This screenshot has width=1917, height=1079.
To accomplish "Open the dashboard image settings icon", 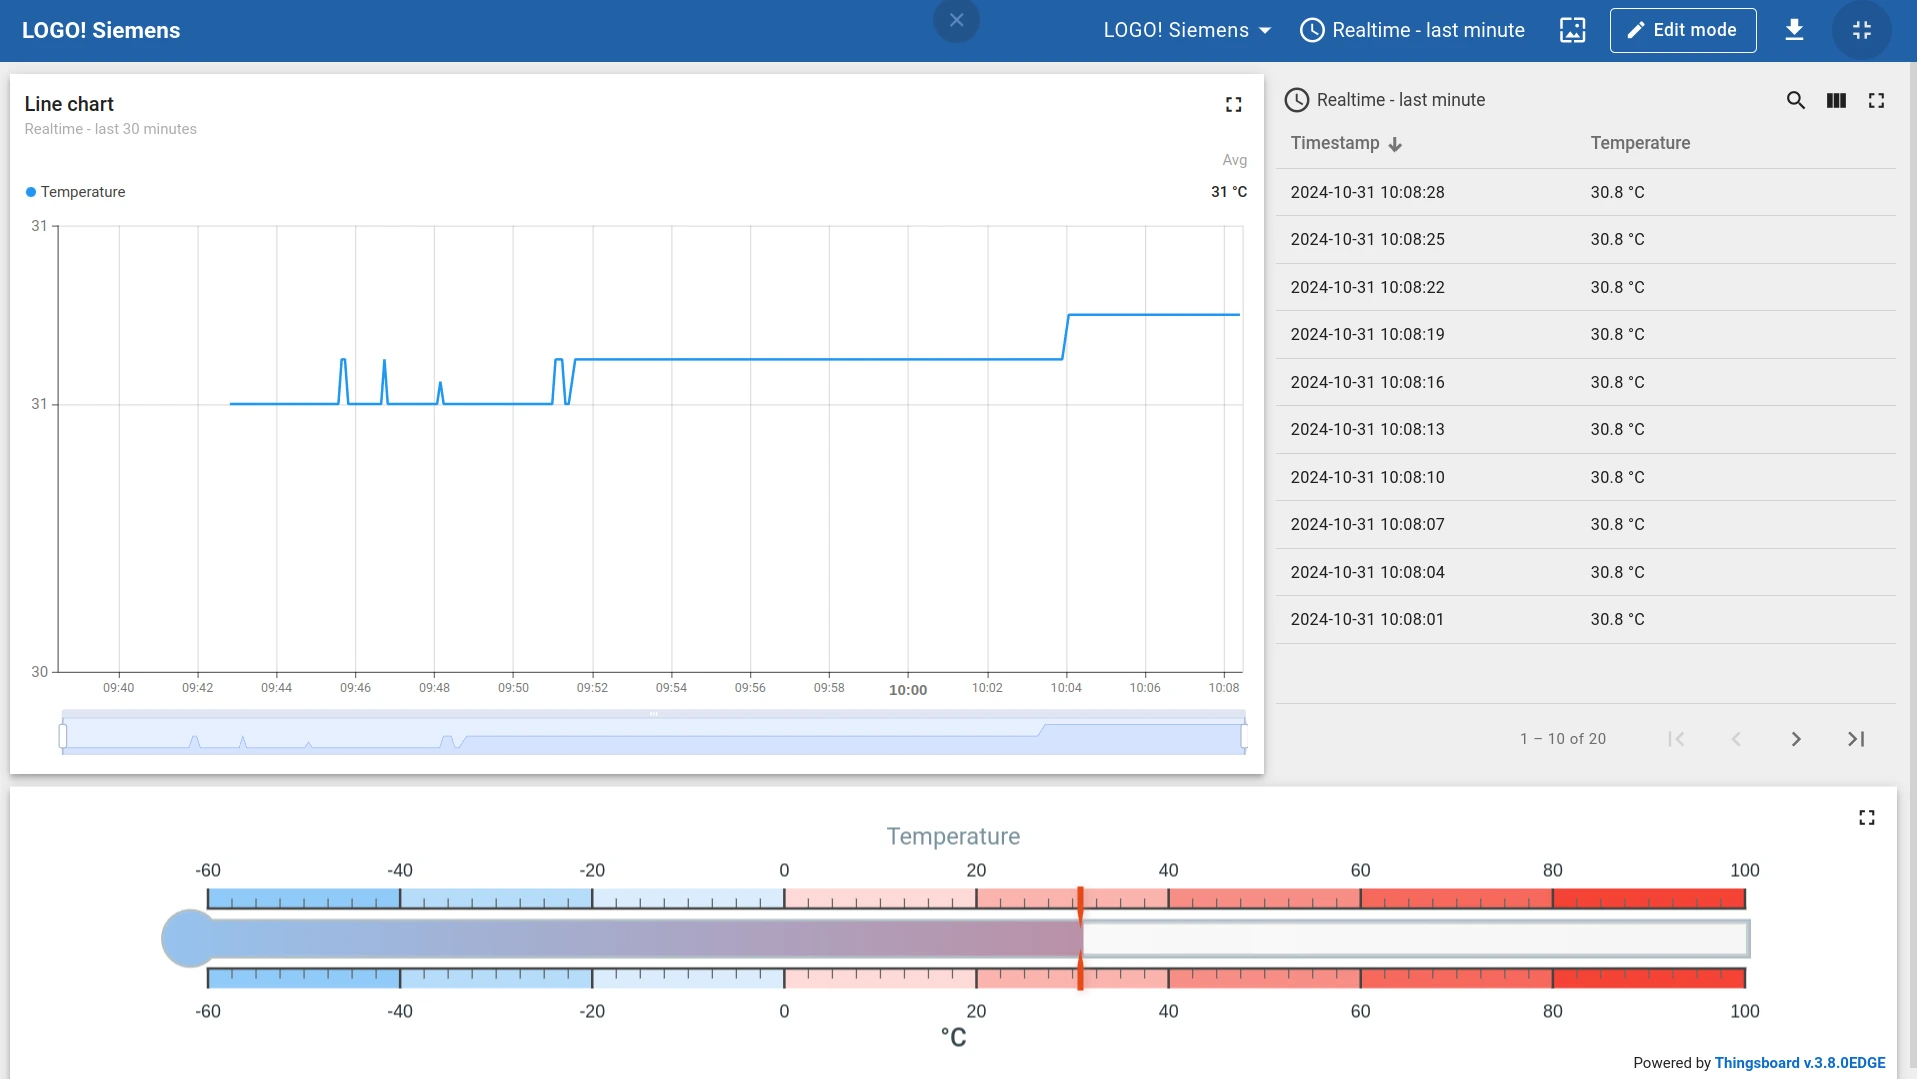I will pos(1572,30).
